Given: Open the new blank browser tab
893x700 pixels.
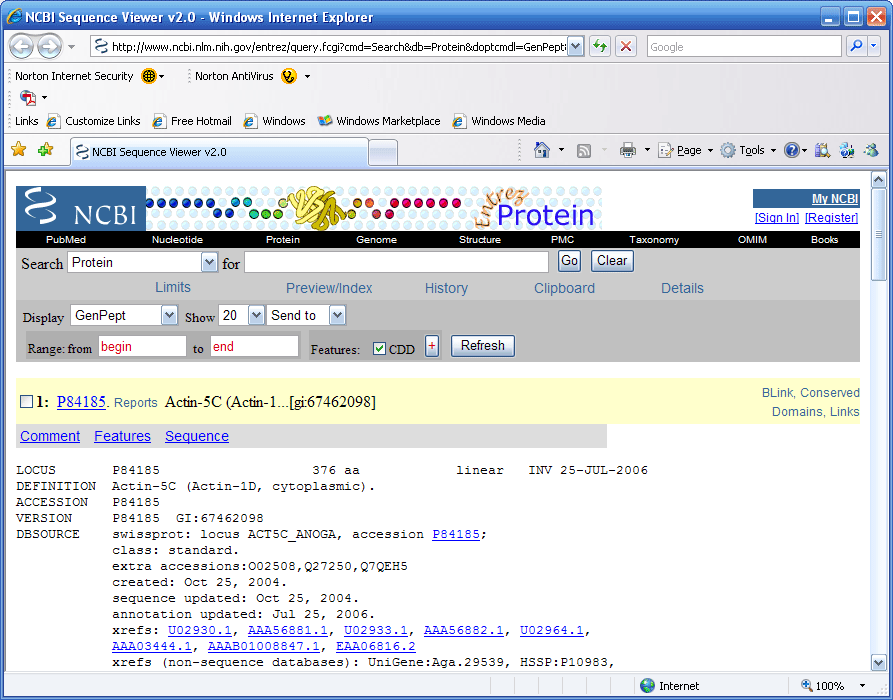Looking at the screenshot, I should pyautogui.click(x=383, y=153).
